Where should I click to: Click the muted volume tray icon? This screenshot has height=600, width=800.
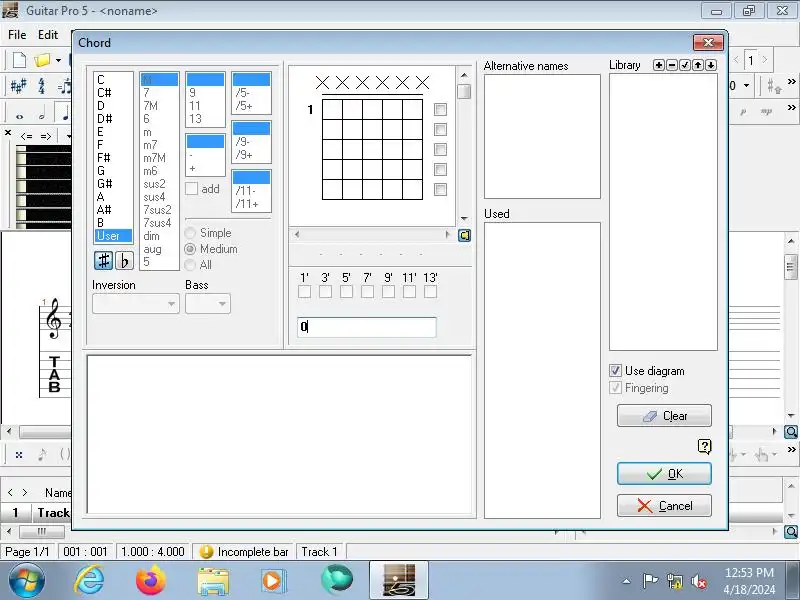click(x=698, y=581)
